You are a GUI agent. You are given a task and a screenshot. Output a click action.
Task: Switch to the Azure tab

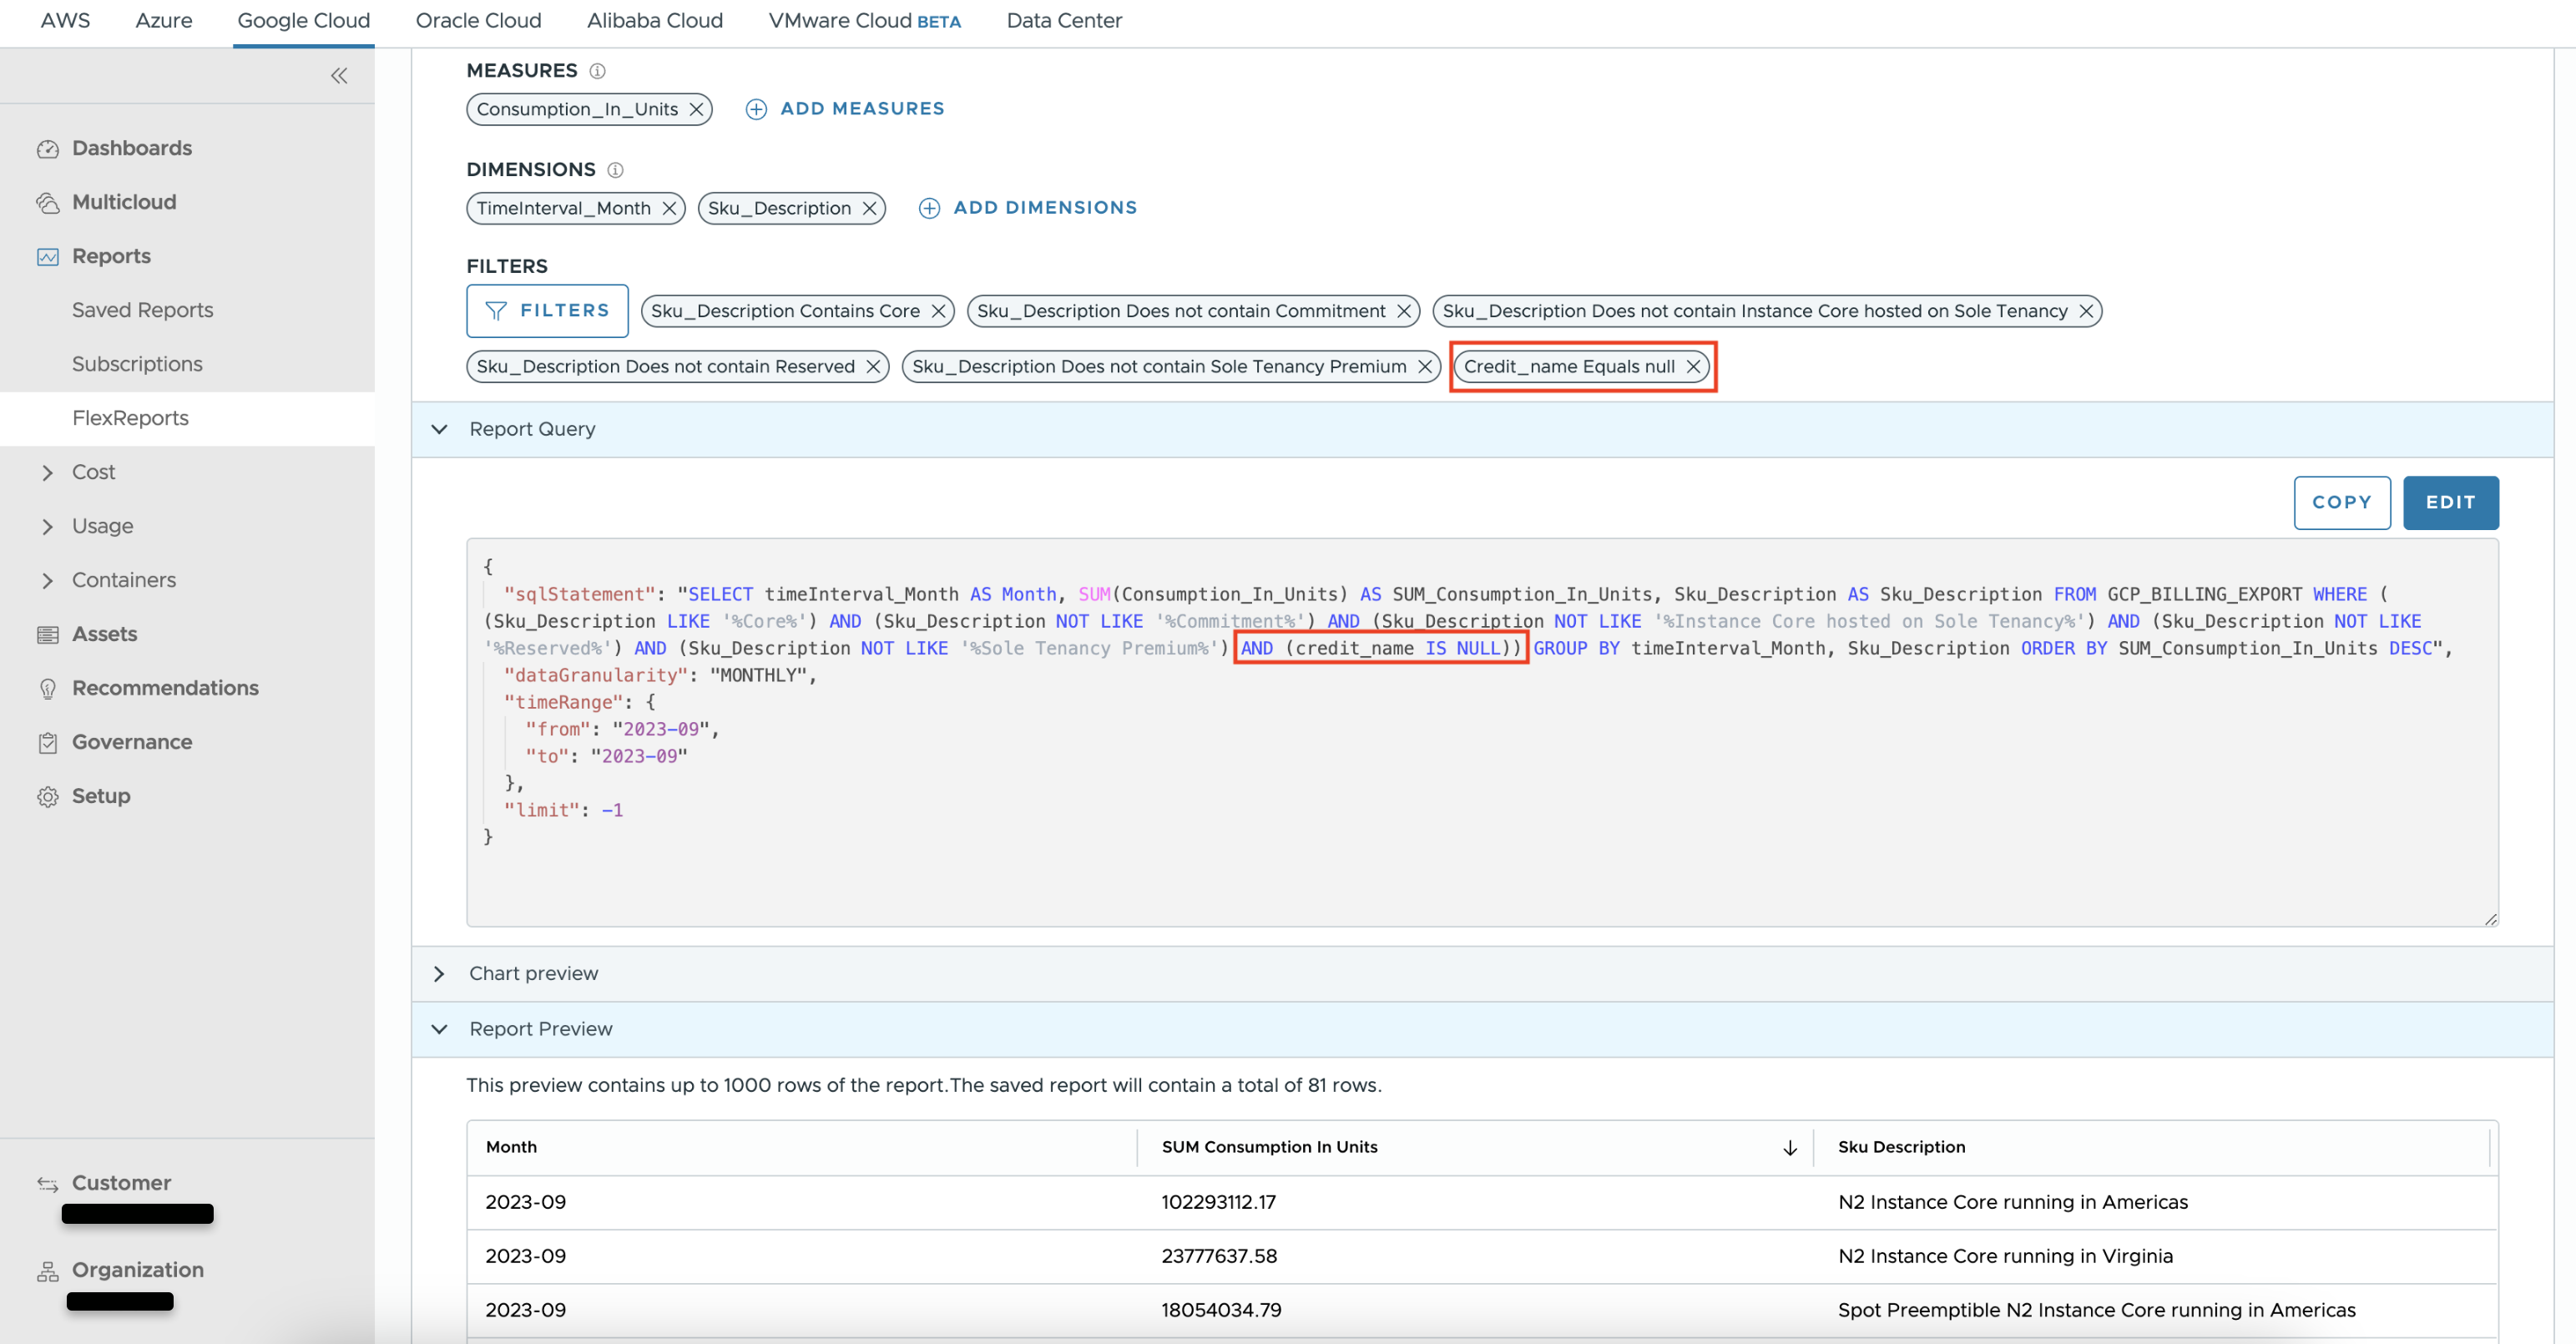pyautogui.click(x=163, y=20)
